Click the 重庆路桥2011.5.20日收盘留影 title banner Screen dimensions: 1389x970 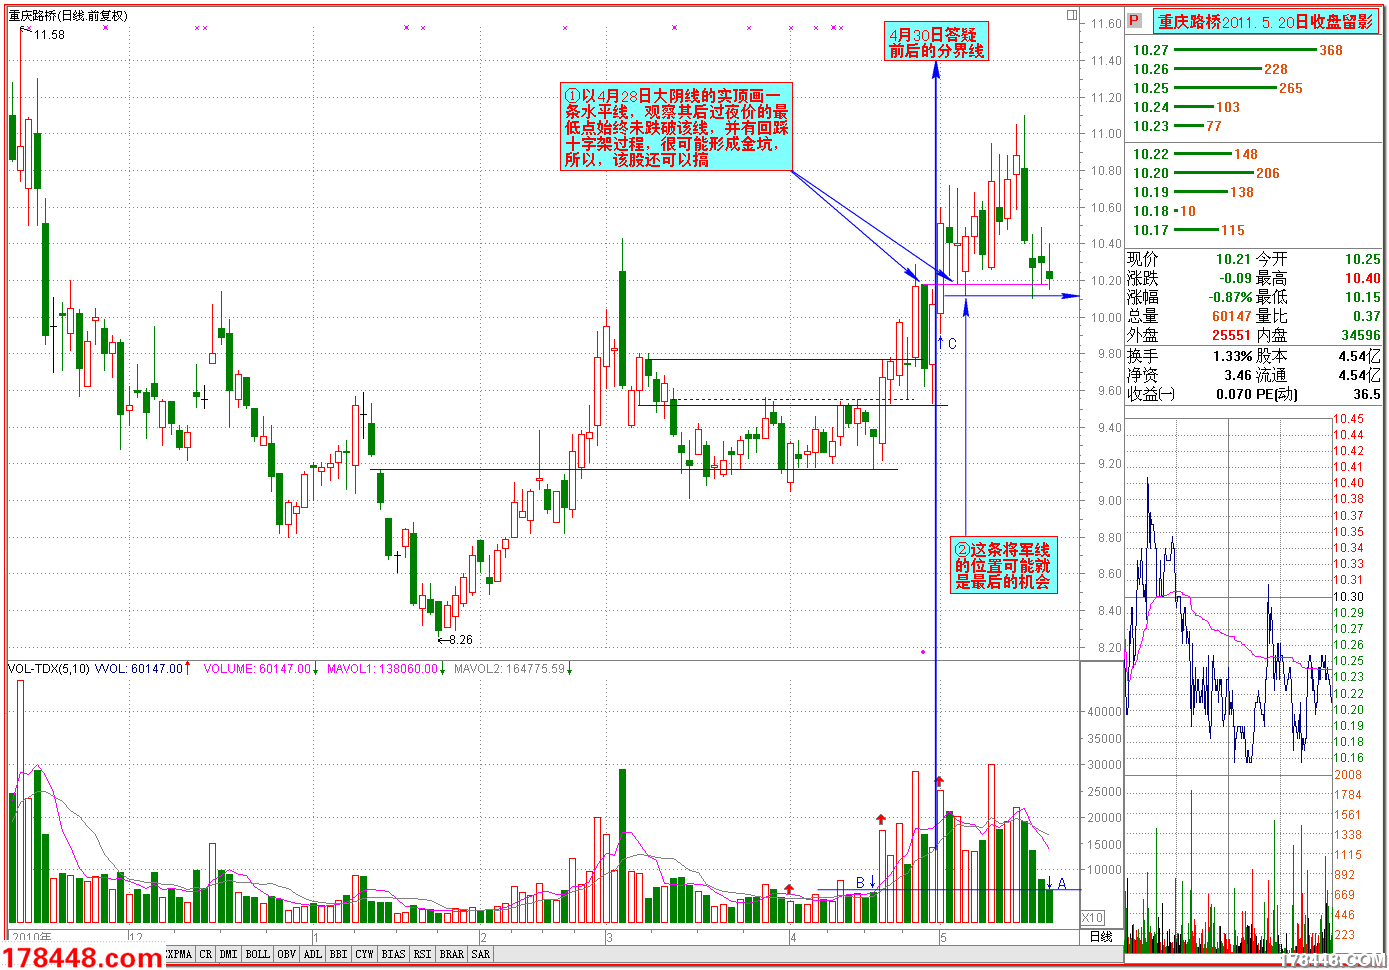coord(1265,21)
